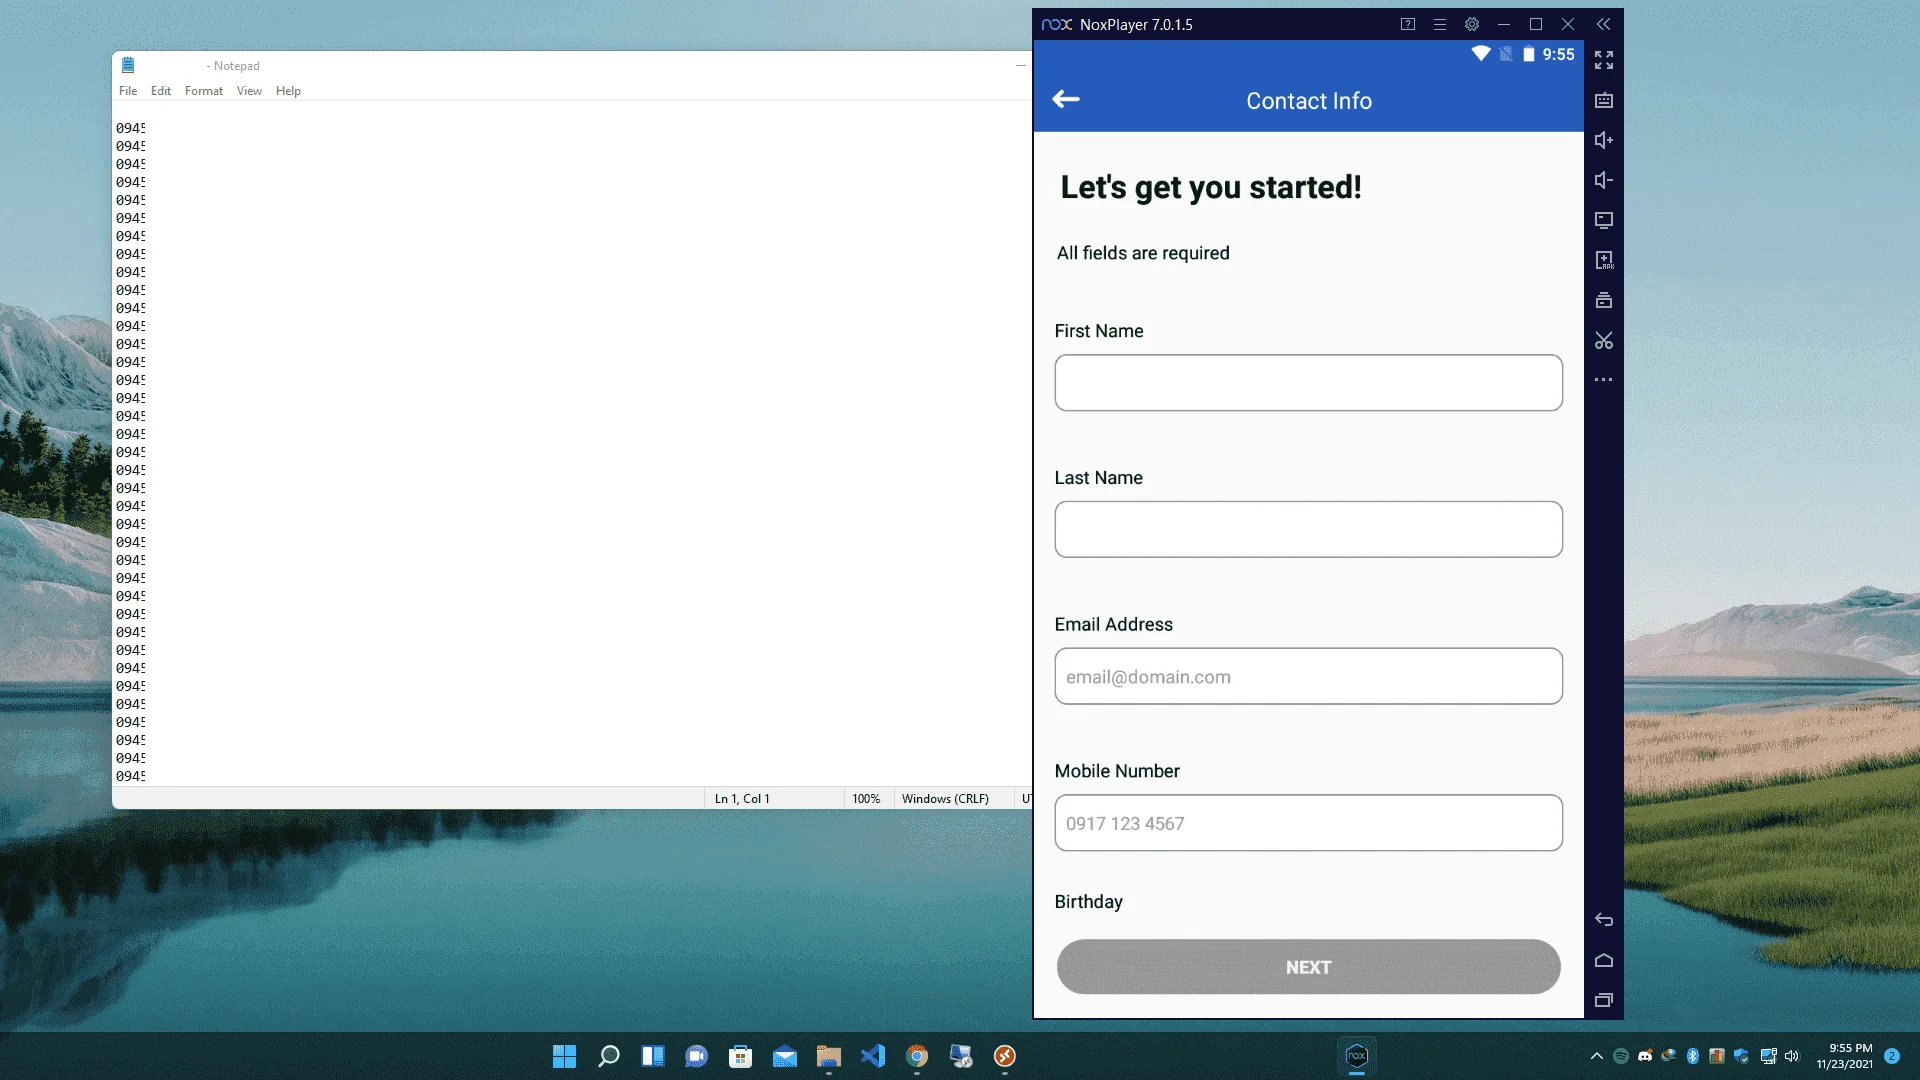Open the Windows Start menu

click(x=565, y=1056)
